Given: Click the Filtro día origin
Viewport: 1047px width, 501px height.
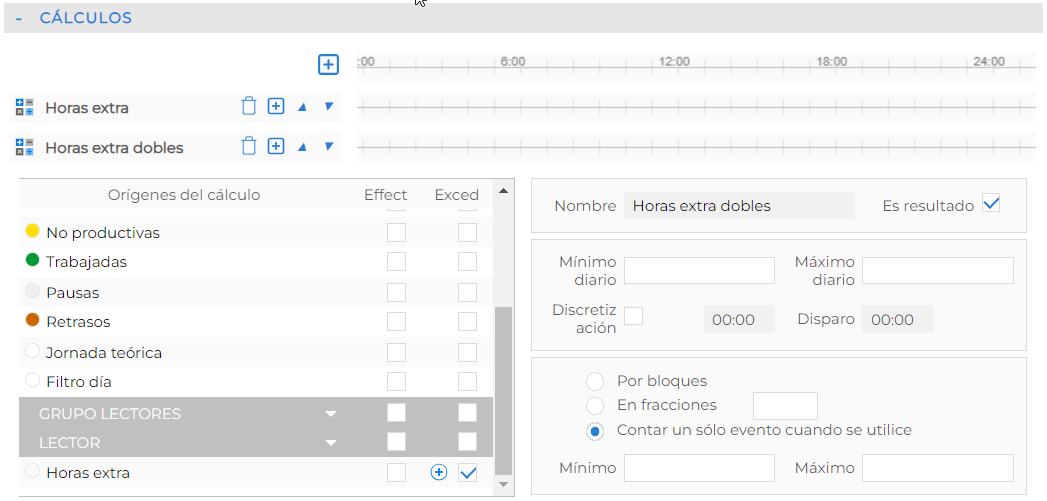Looking at the screenshot, I should (78, 382).
